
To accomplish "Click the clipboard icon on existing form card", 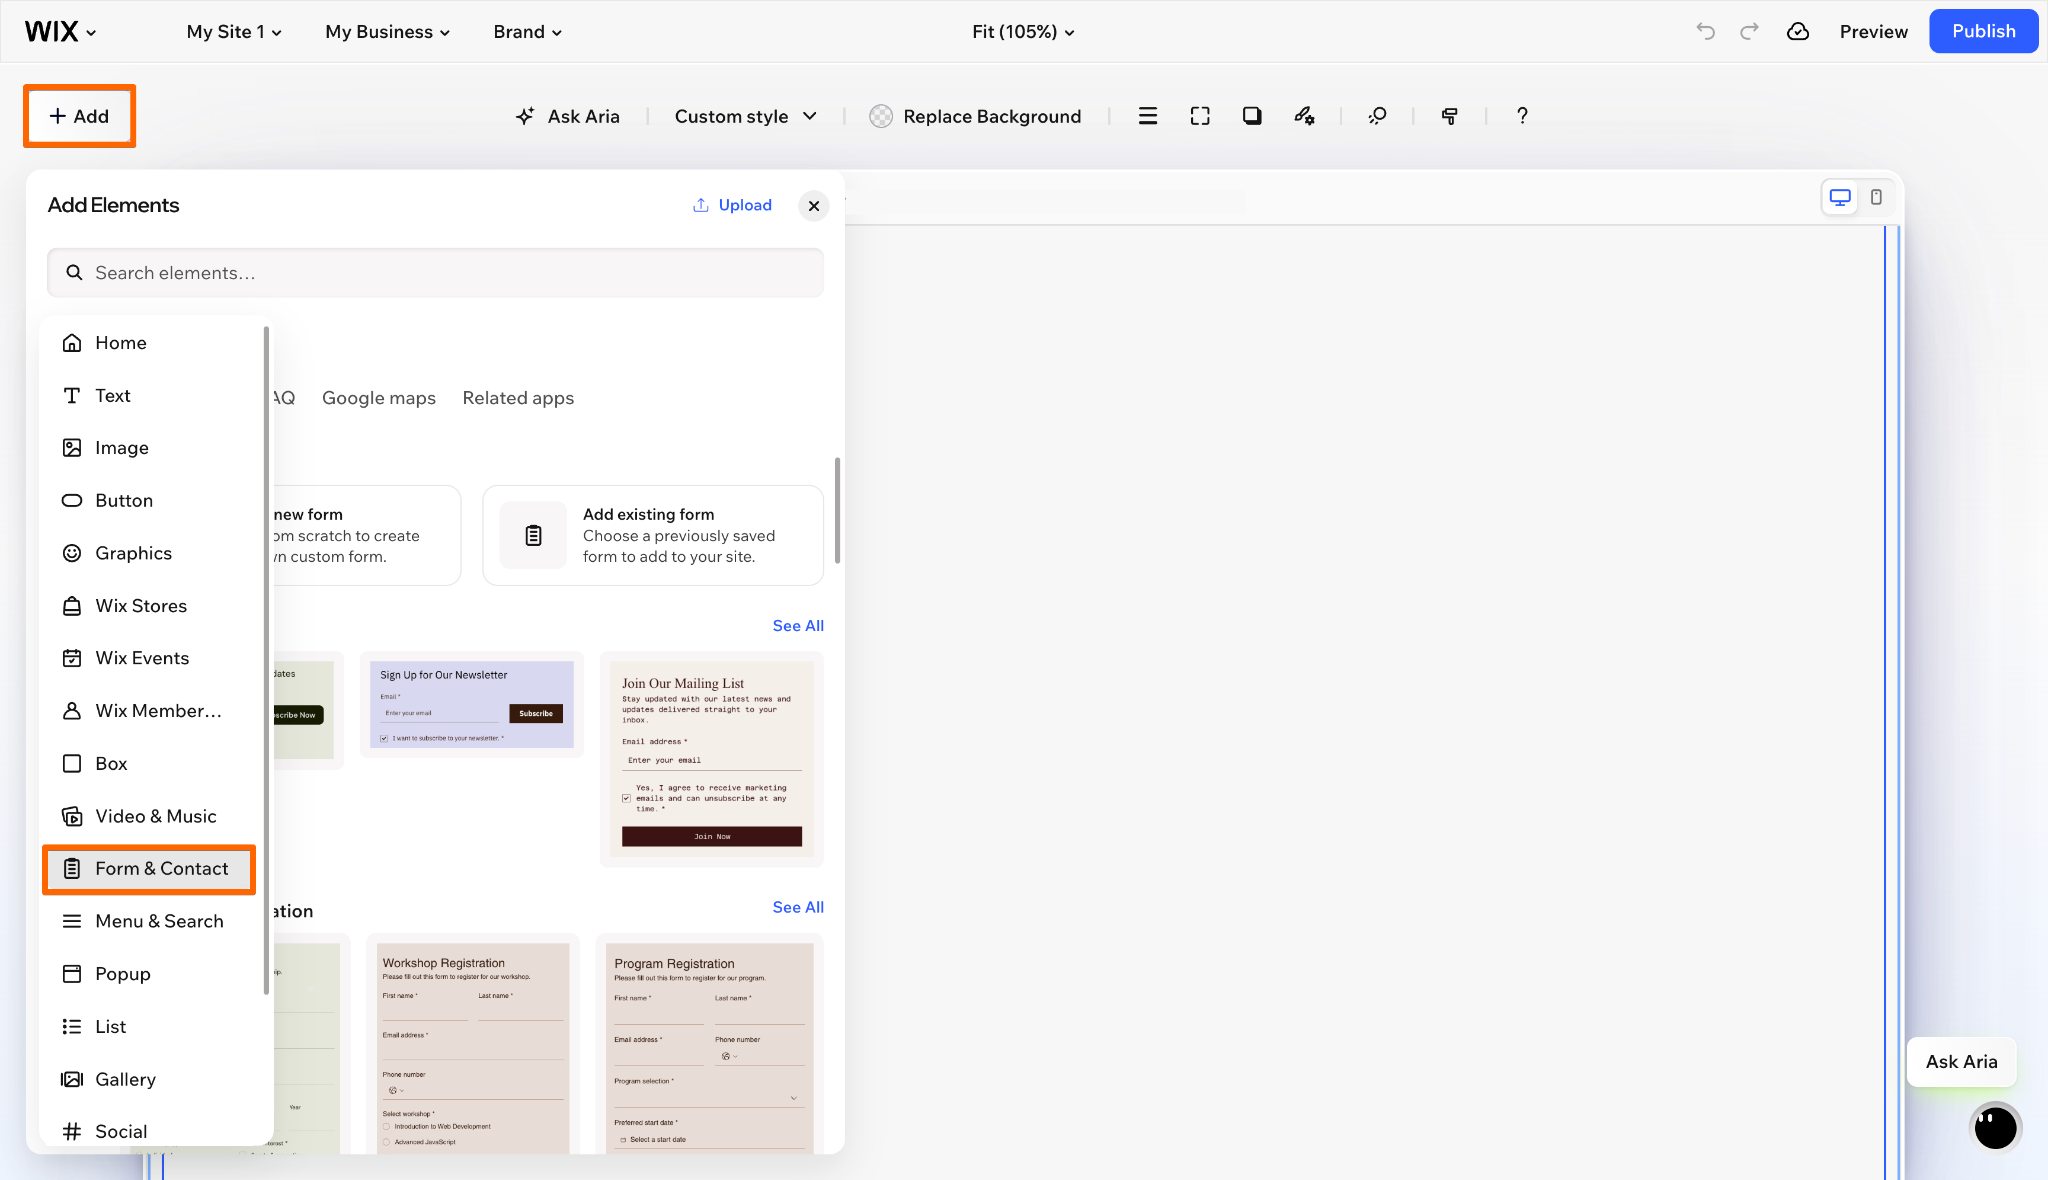I will click(x=533, y=535).
